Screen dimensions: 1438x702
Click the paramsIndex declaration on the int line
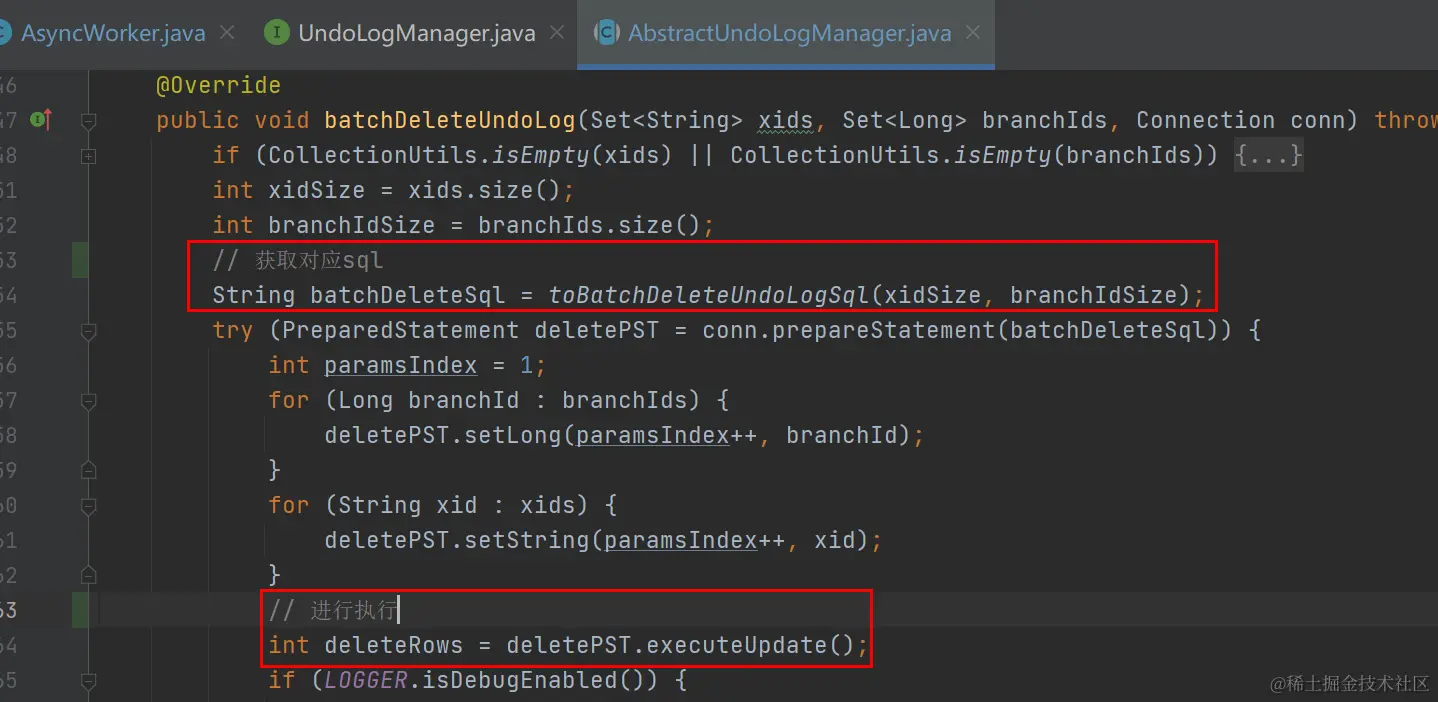[401, 365]
